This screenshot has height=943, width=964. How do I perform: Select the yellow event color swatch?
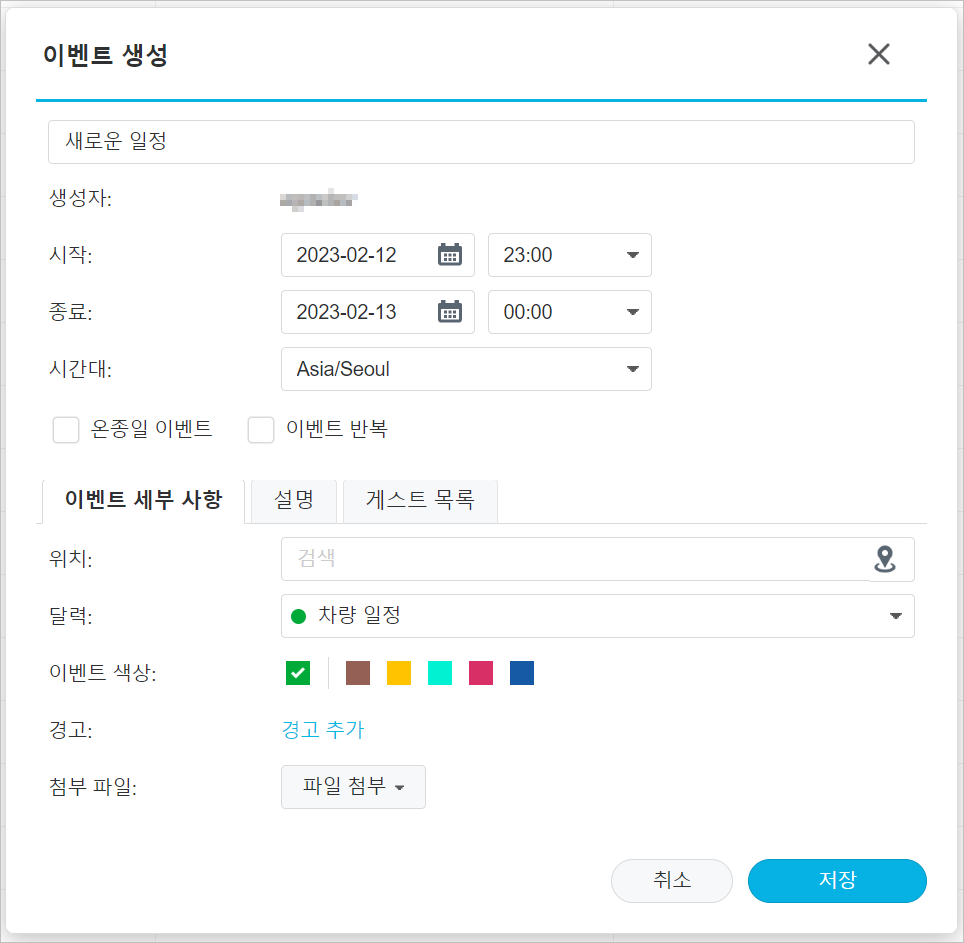[398, 673]
